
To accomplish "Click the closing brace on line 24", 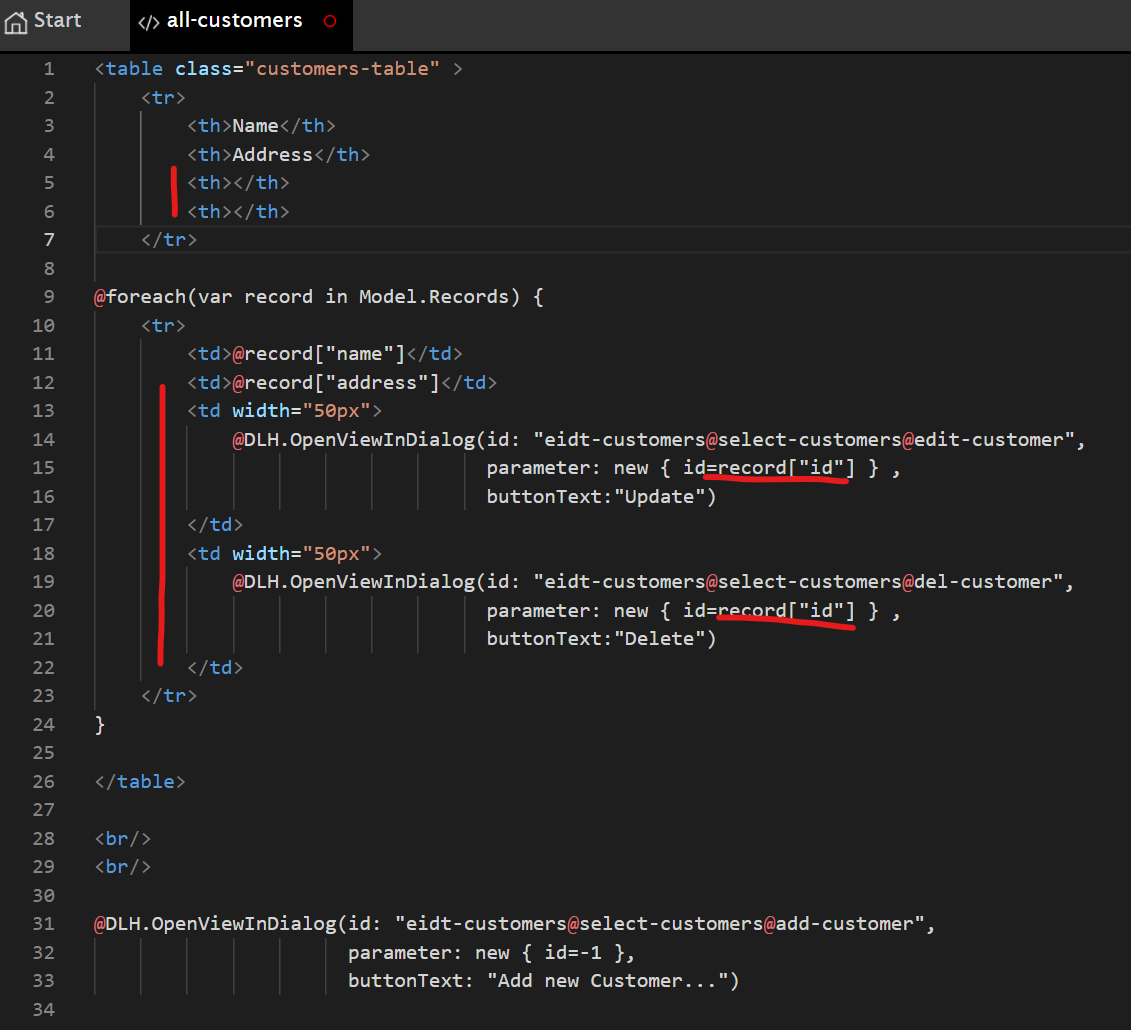I will tap(100, 725).
